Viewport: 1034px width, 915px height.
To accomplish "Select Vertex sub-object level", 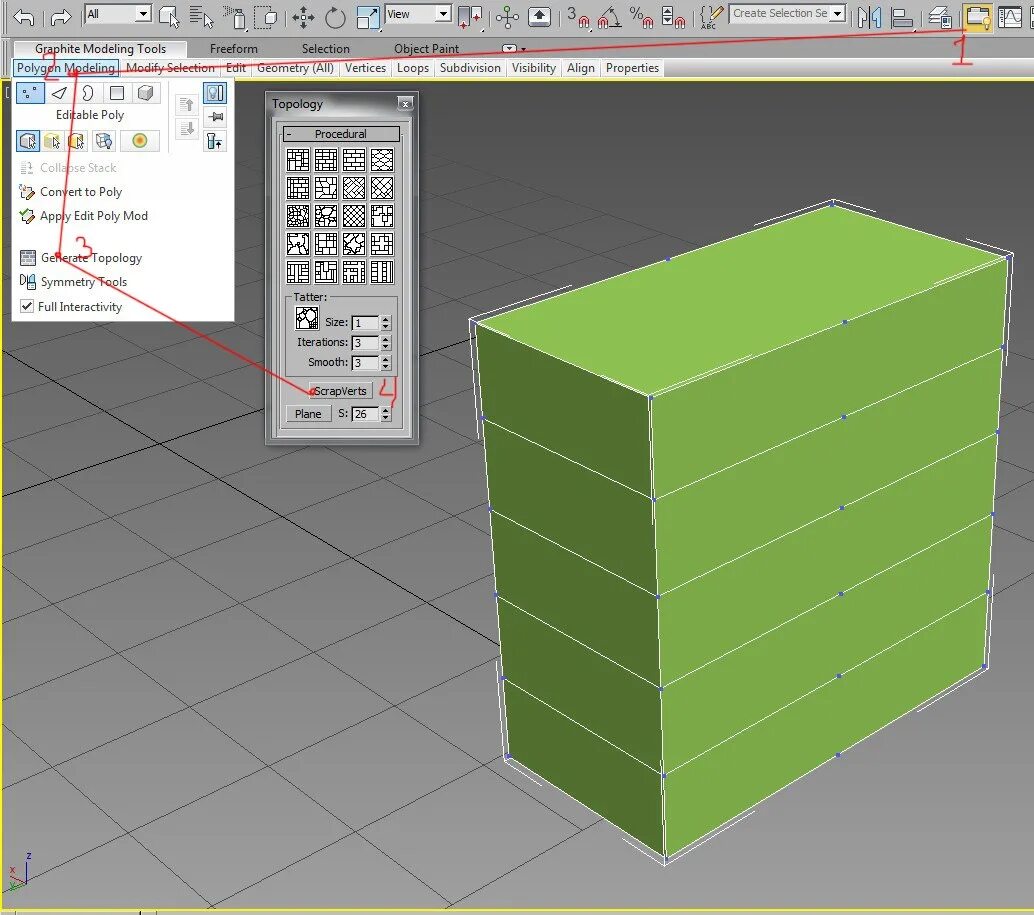I will (30, 93).
